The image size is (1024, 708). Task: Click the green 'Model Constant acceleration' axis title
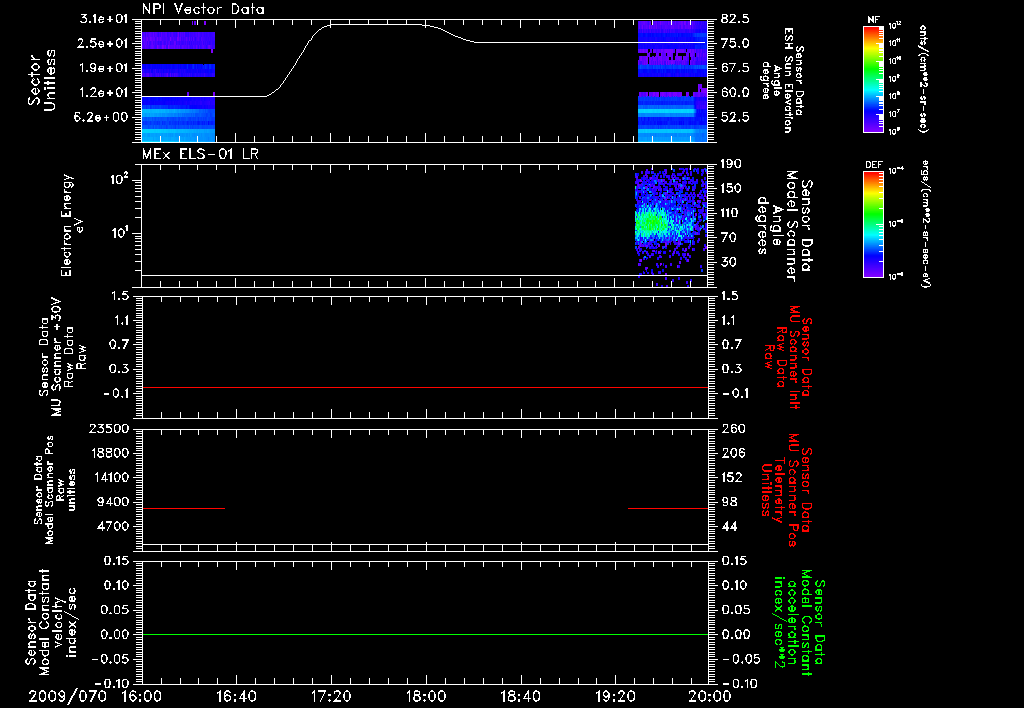798,623
